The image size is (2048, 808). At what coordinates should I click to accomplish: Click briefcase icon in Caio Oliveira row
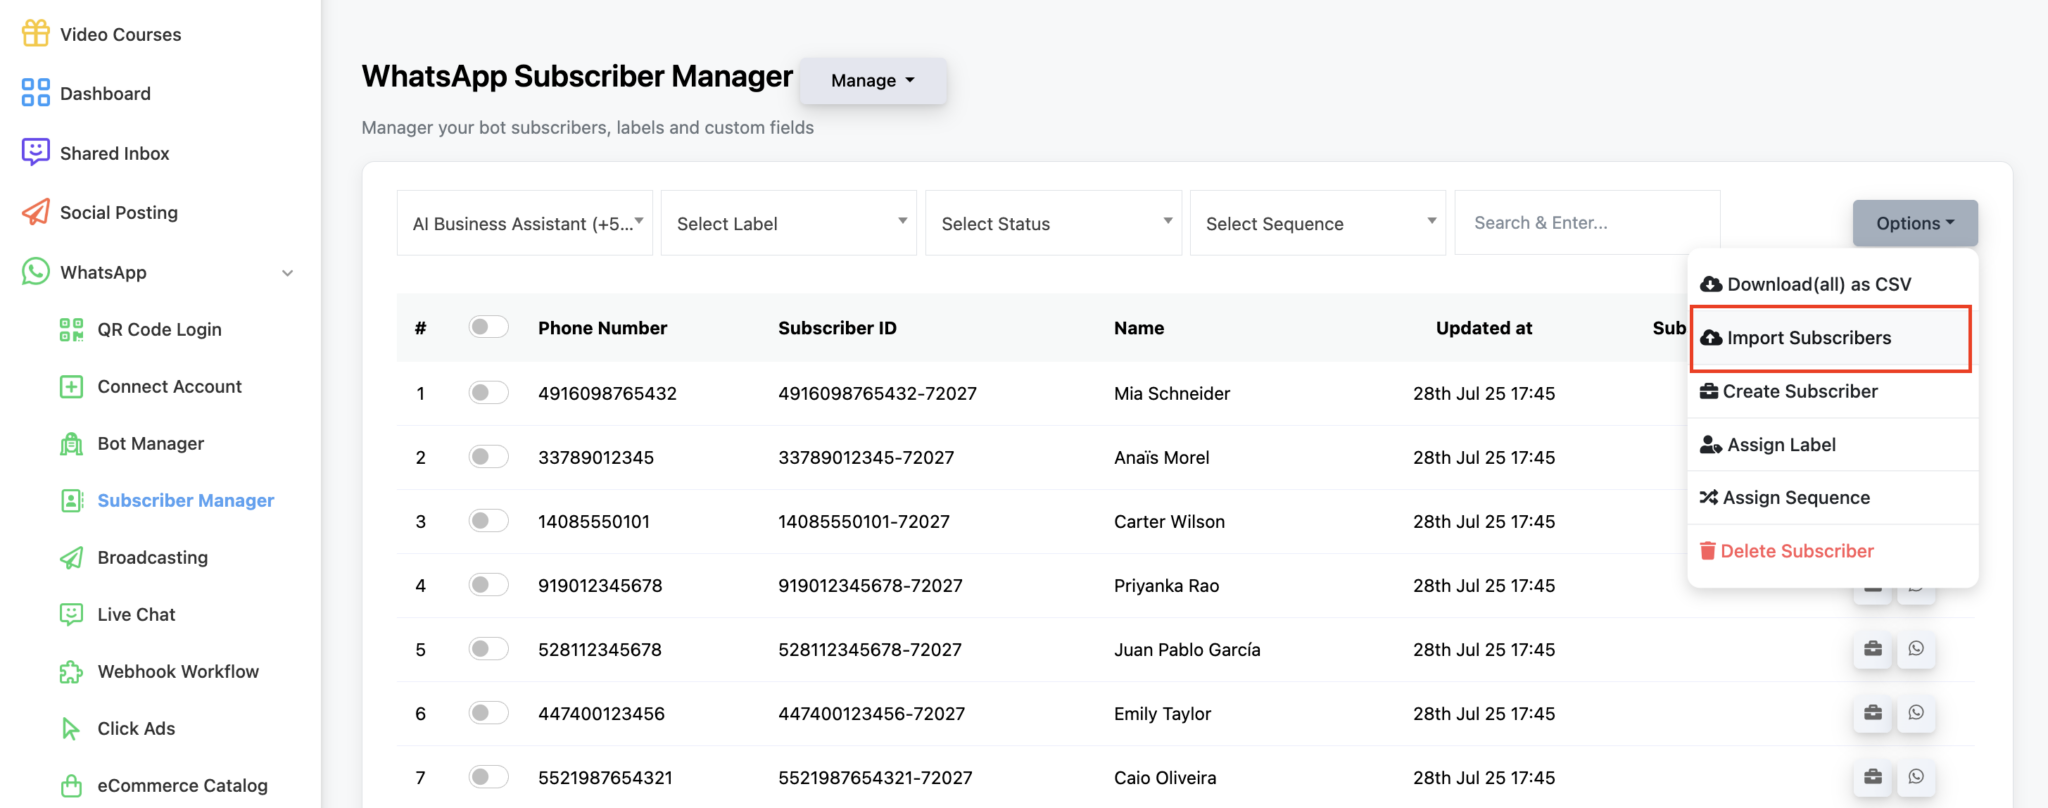1873,777
